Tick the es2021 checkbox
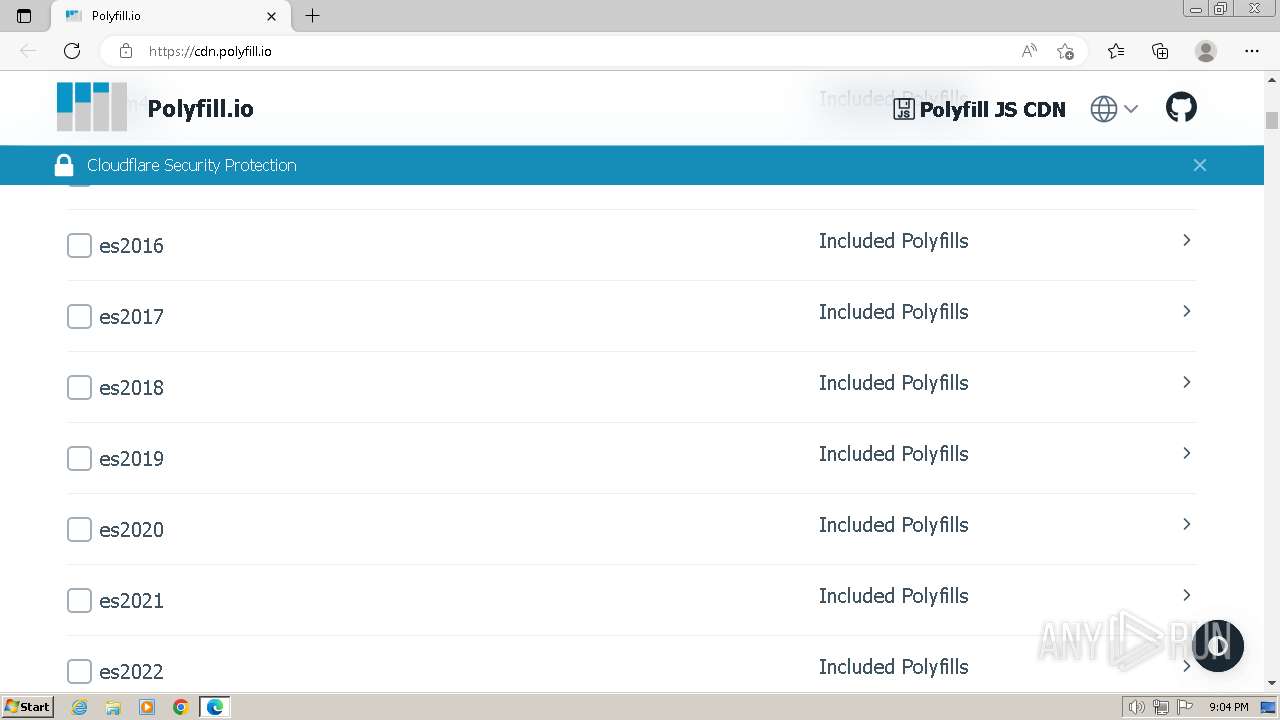This screenshot has height=720, width=1280. [x=79, y=600]
